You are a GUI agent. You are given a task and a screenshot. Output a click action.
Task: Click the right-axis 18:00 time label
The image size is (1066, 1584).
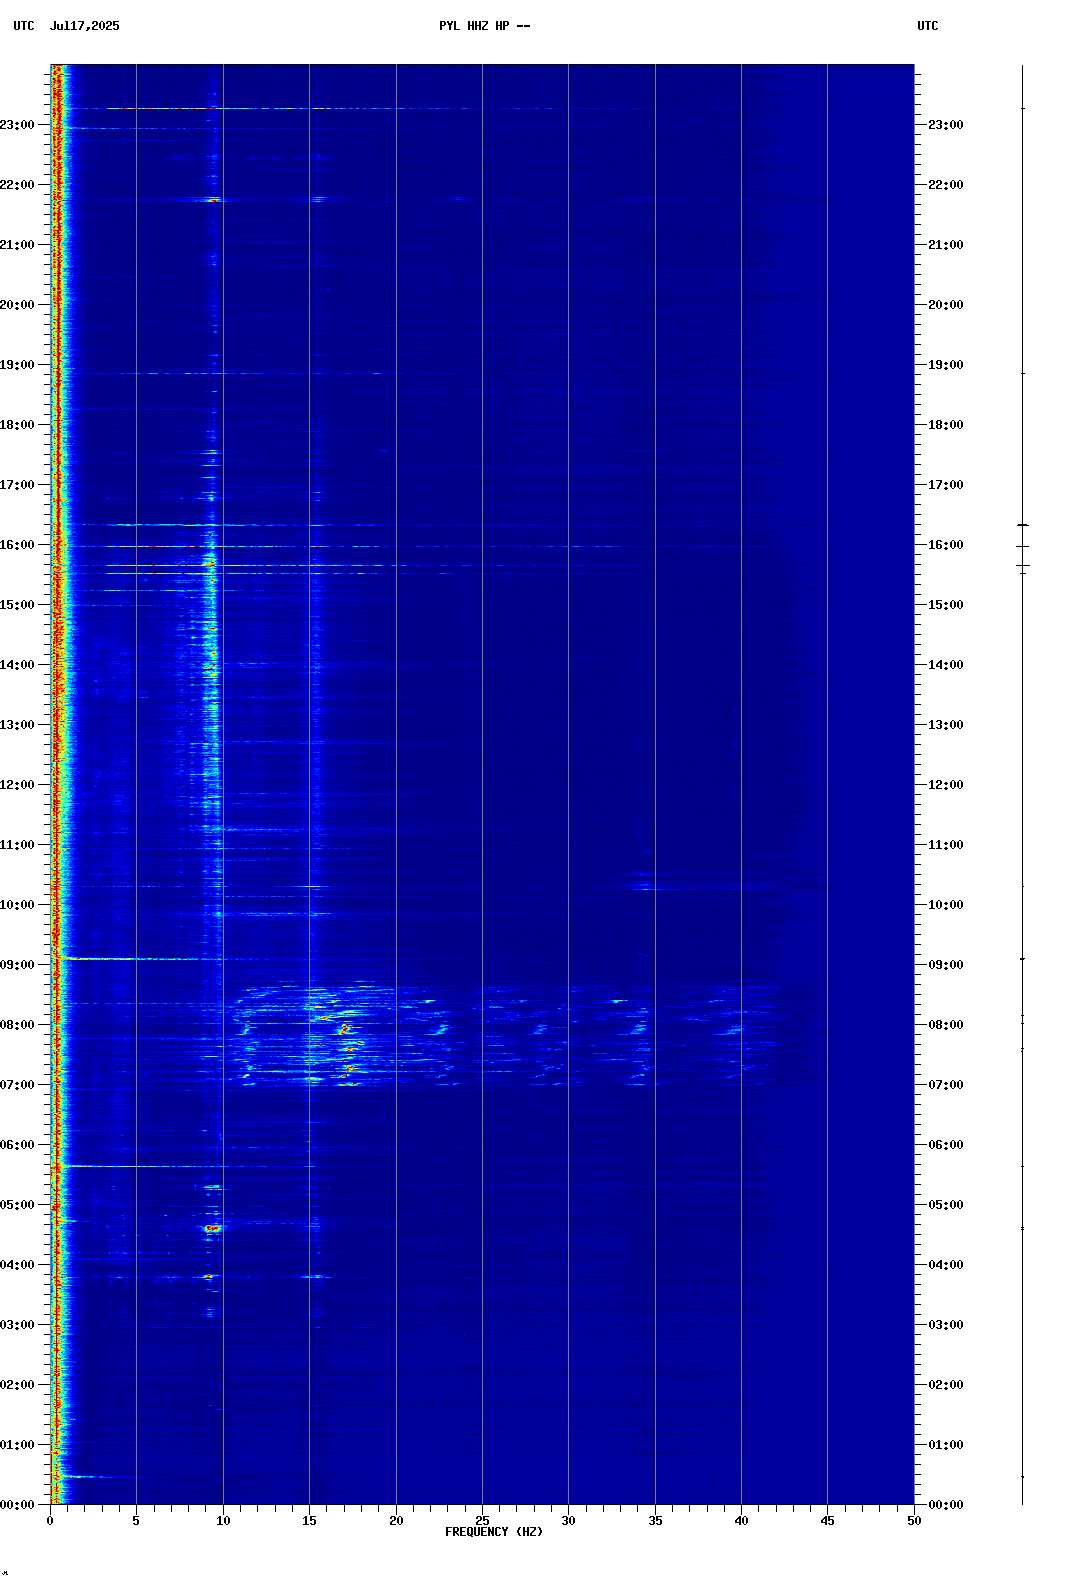[x=946, y=425]
